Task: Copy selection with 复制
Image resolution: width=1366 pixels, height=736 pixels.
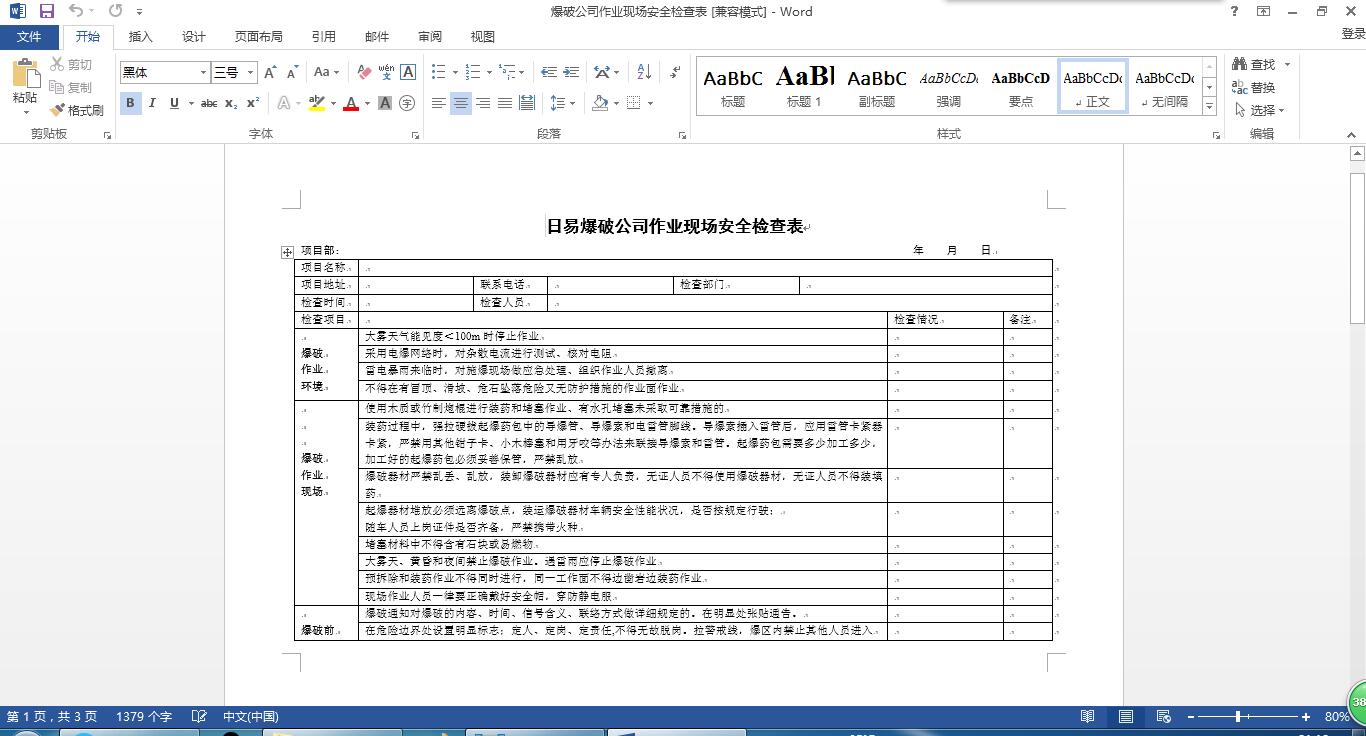Action: pyautogui.click(x=71, y=87)
